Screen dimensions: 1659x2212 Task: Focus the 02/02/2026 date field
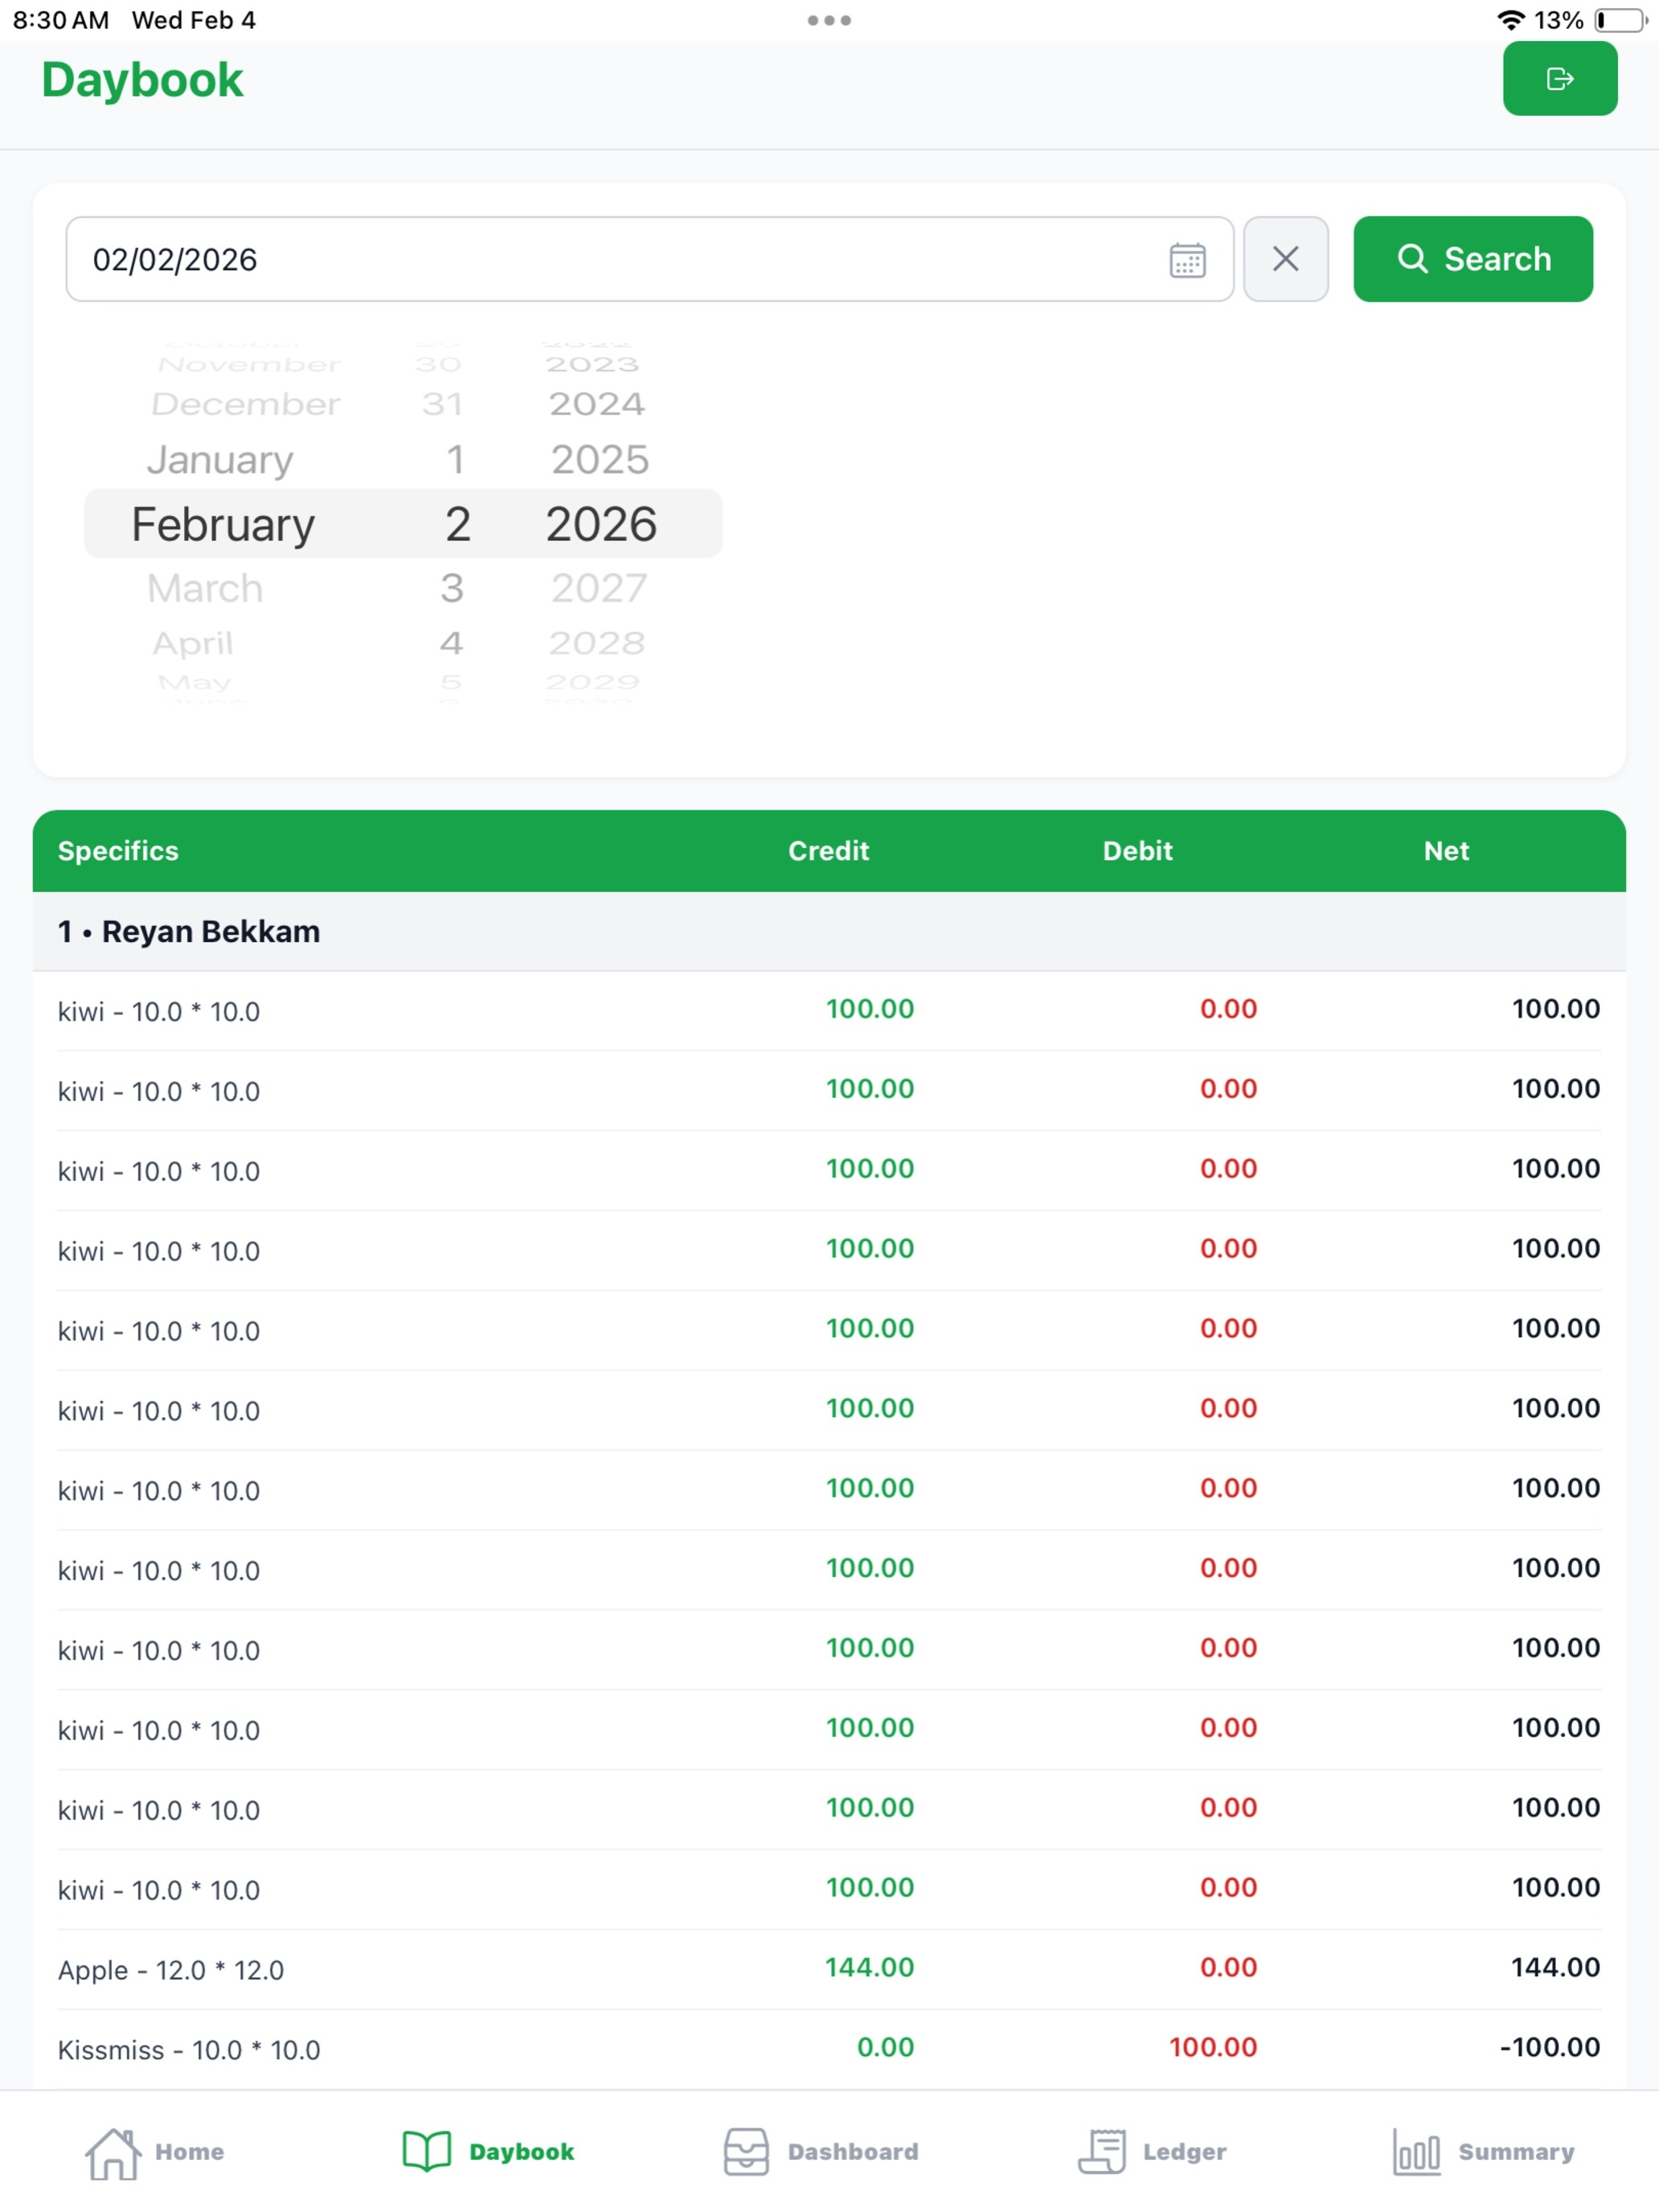click(649, 259)
